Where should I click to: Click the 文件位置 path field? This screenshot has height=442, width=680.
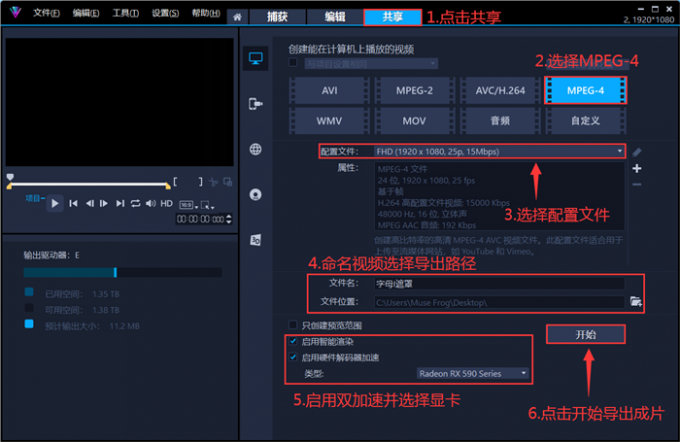click(x=499, y=302)
